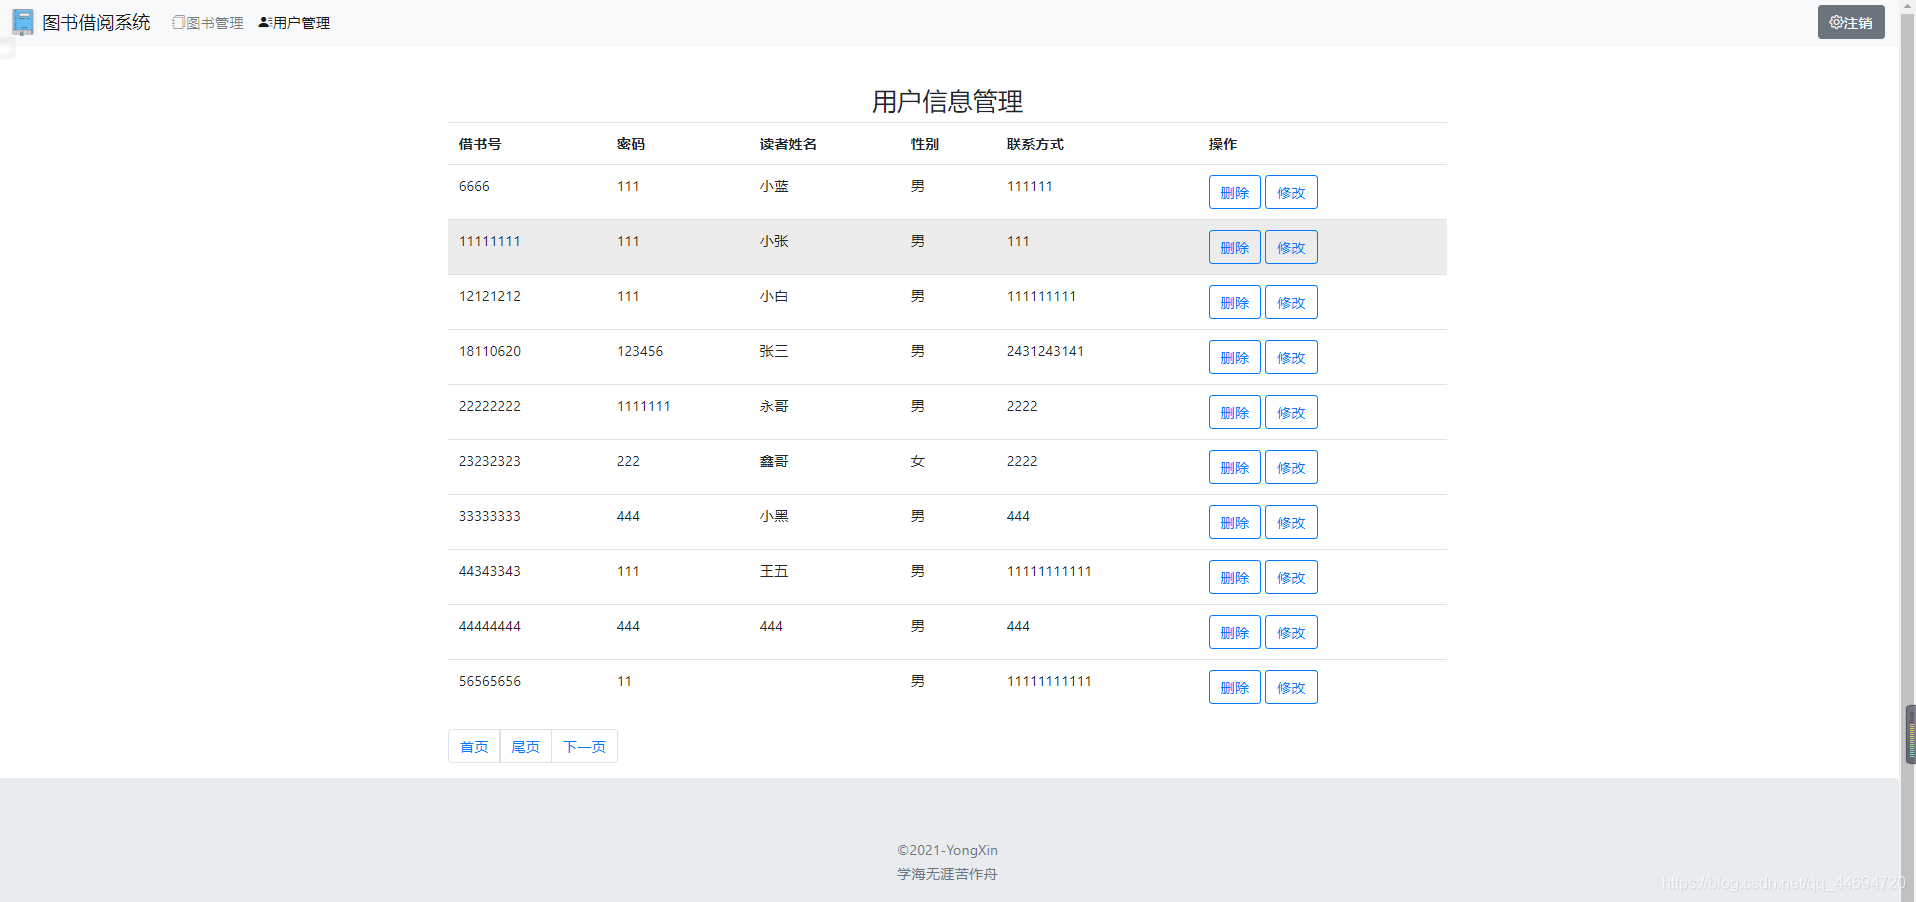Click the 注销 logout button
Viewport: 1916px width, 902px height.
point(1850,21)
